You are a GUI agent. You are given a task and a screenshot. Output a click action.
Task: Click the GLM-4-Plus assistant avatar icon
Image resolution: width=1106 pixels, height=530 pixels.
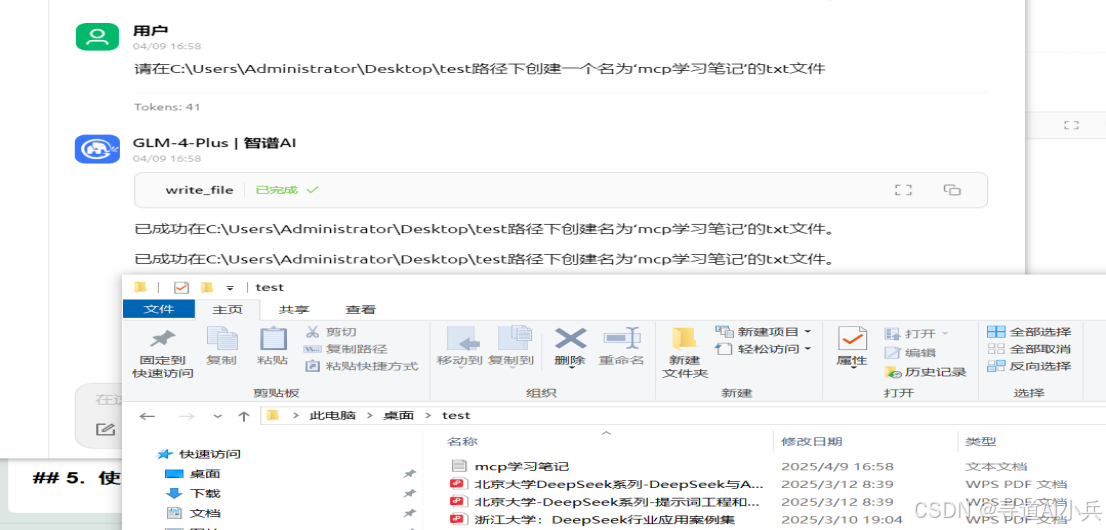pyautogui.click(x=97, y=149)
